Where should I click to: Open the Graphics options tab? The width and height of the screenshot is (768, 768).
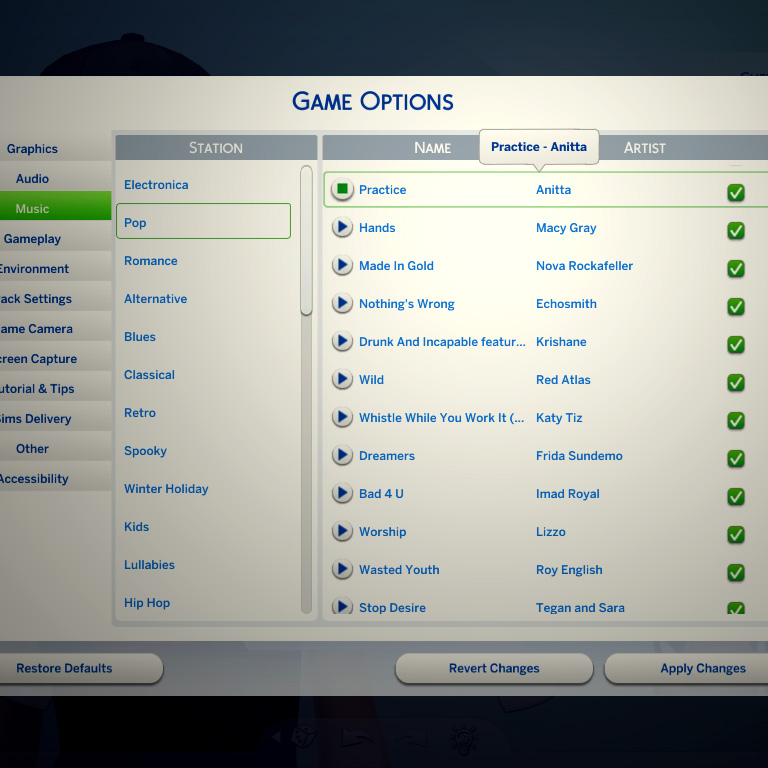point(55,148)
